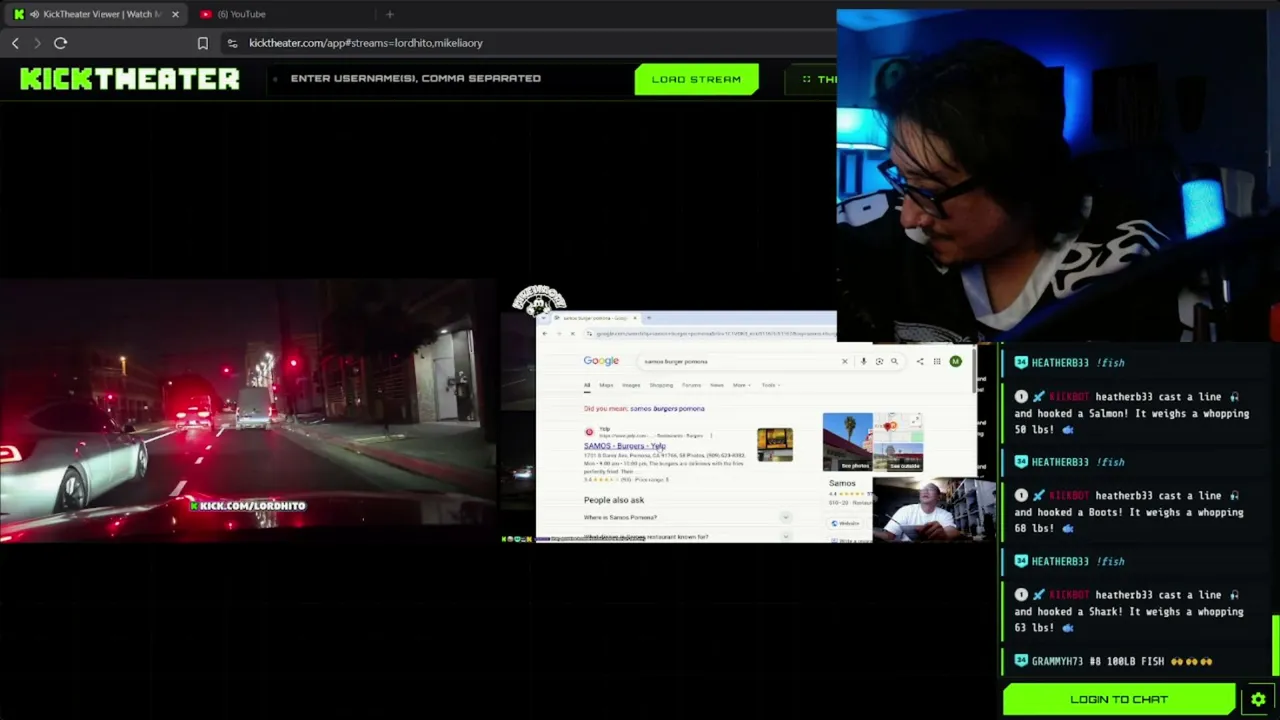Click the red Yelp favicon in result

[589, 432]
